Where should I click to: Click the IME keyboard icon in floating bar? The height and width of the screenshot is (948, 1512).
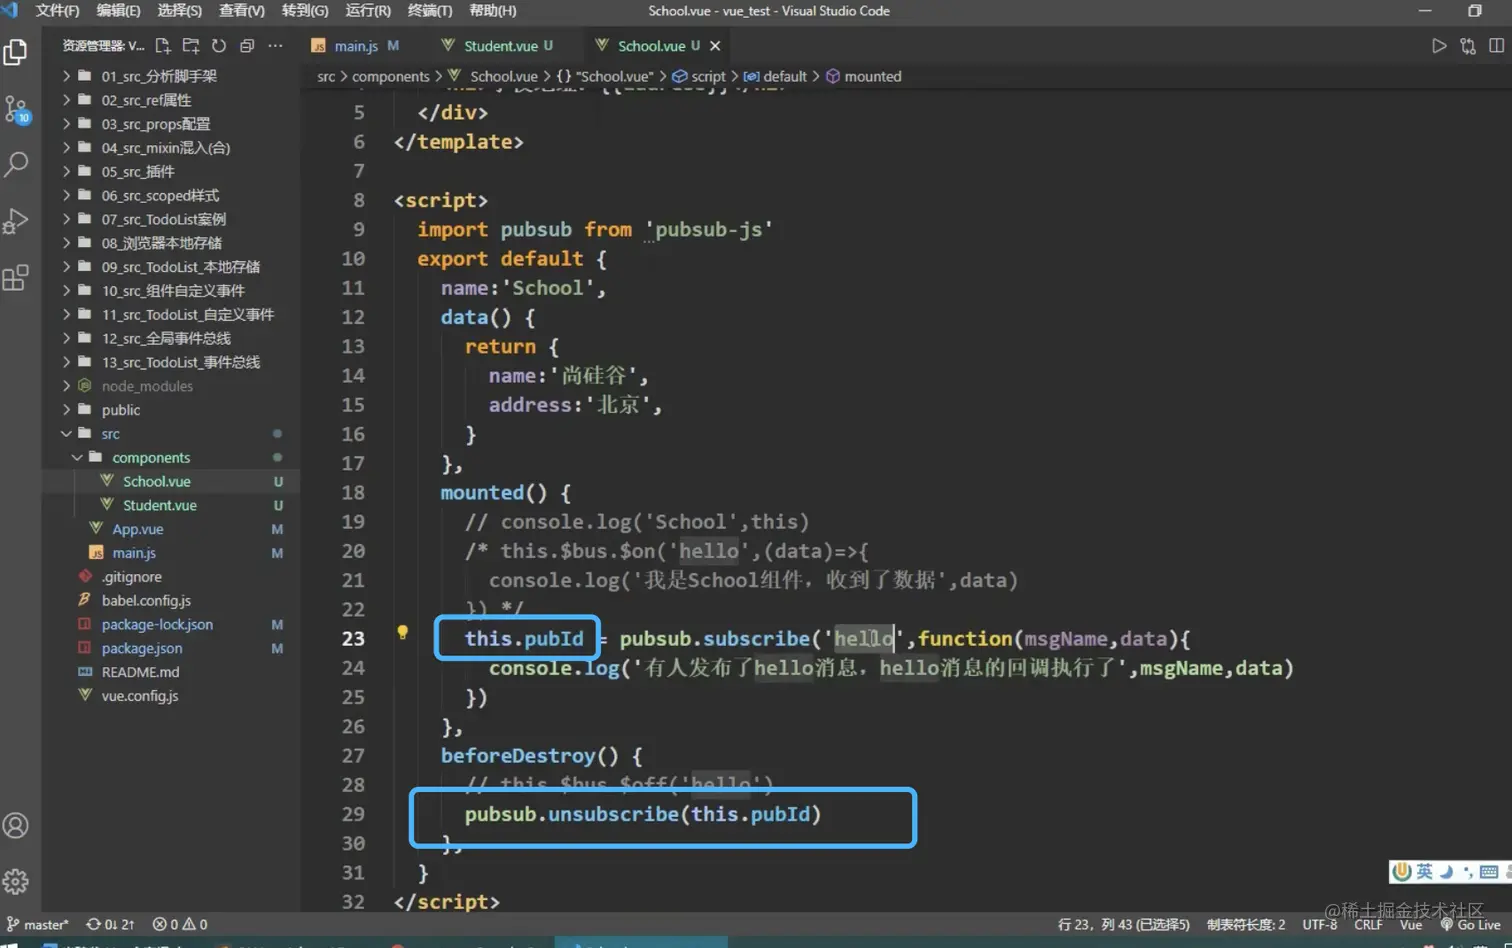click(1489, 872)
